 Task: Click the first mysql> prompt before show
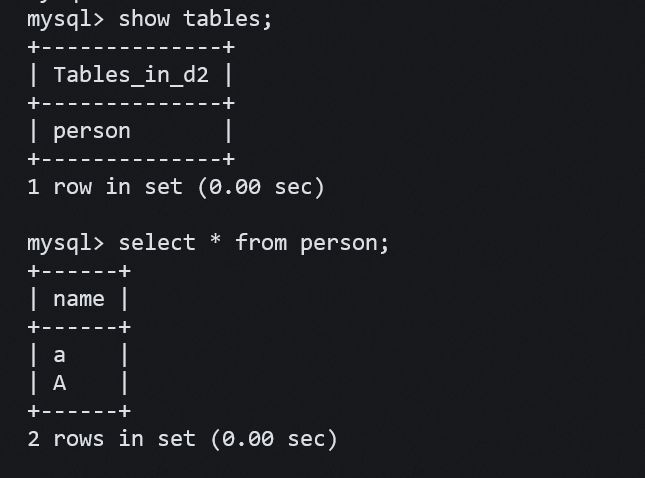pos(66,19)
